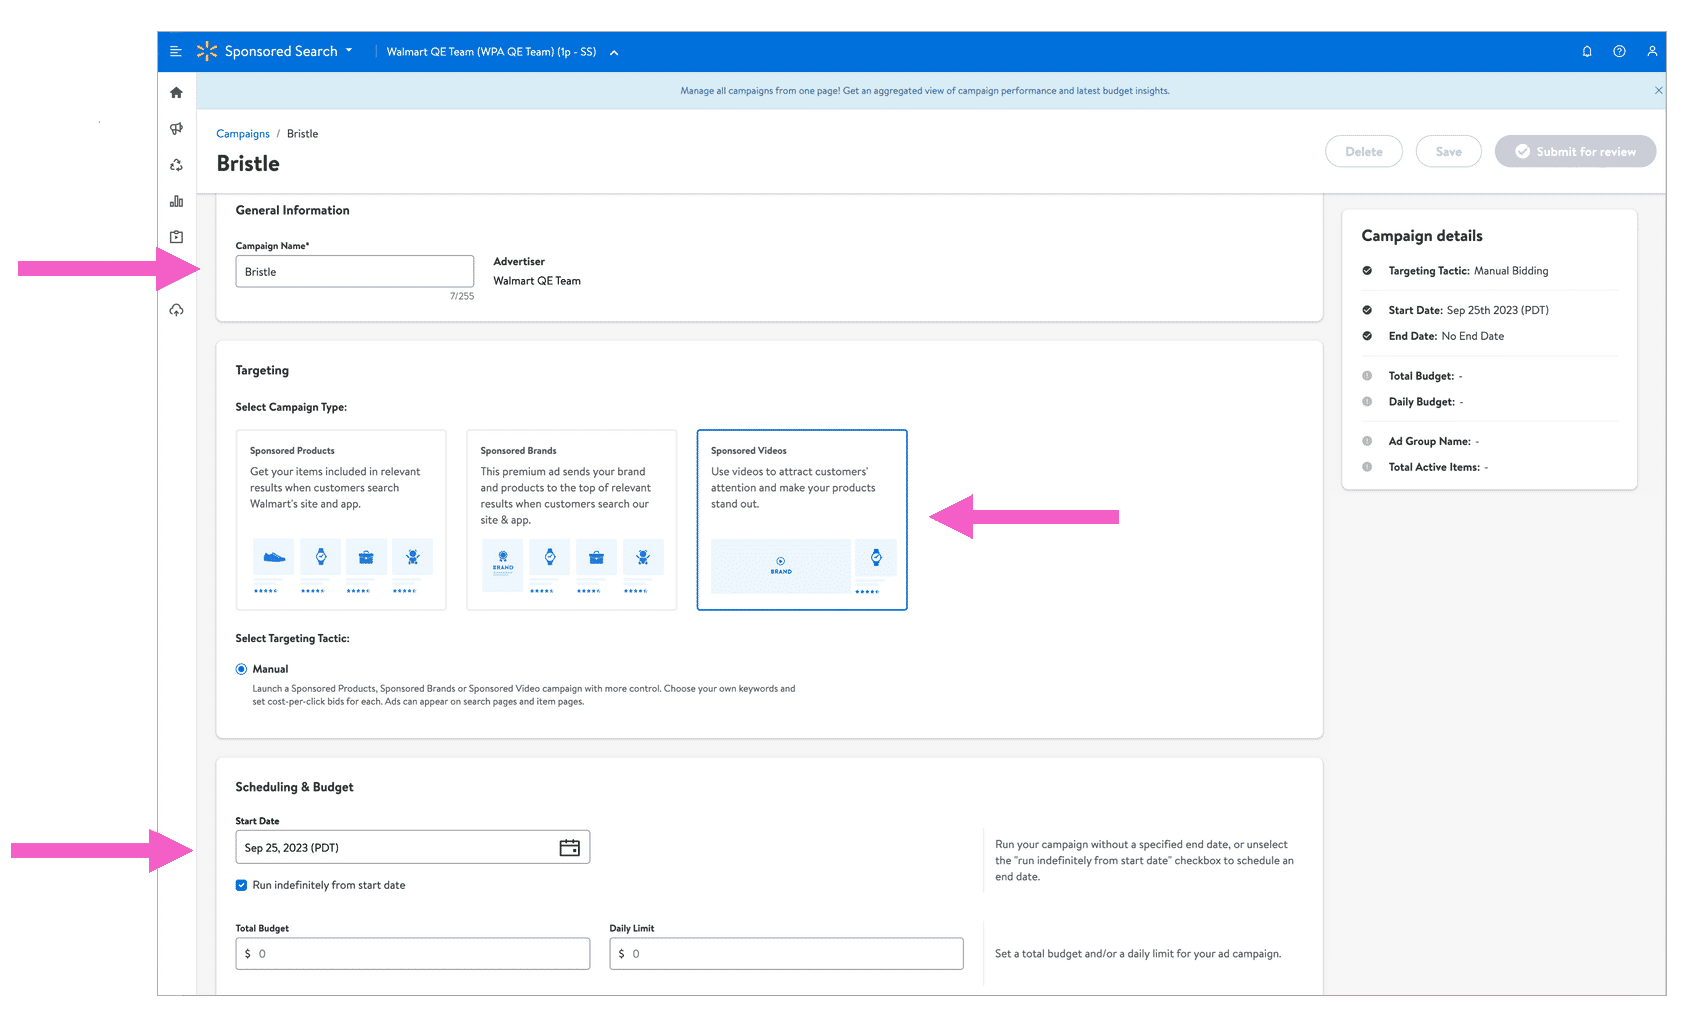Go to the Home sidebar icon
The height and width of the screenshot is (1027, 1700).
point(177,93)
